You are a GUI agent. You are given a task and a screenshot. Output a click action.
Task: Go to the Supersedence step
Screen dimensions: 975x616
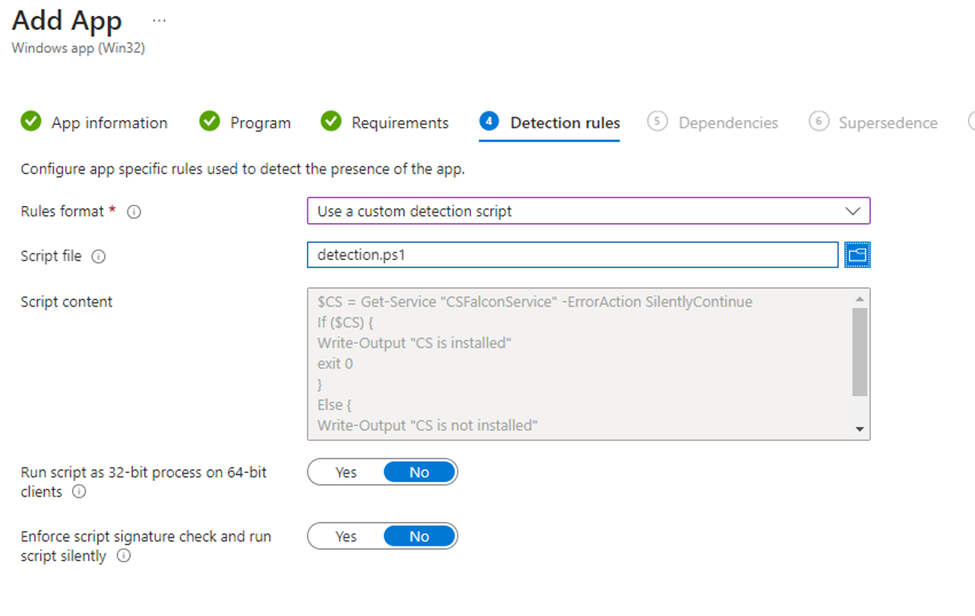(x=887, y=123)
